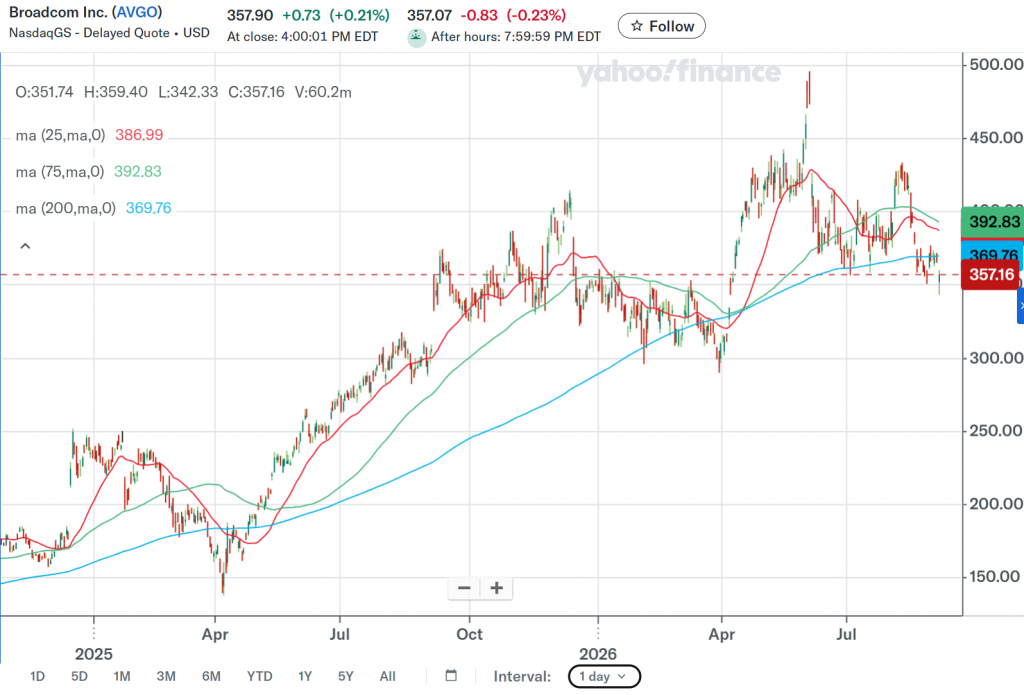Open the AVGO ticker link
The height and width of the screenshot is (695, 1024).
(x=137, y=12)
